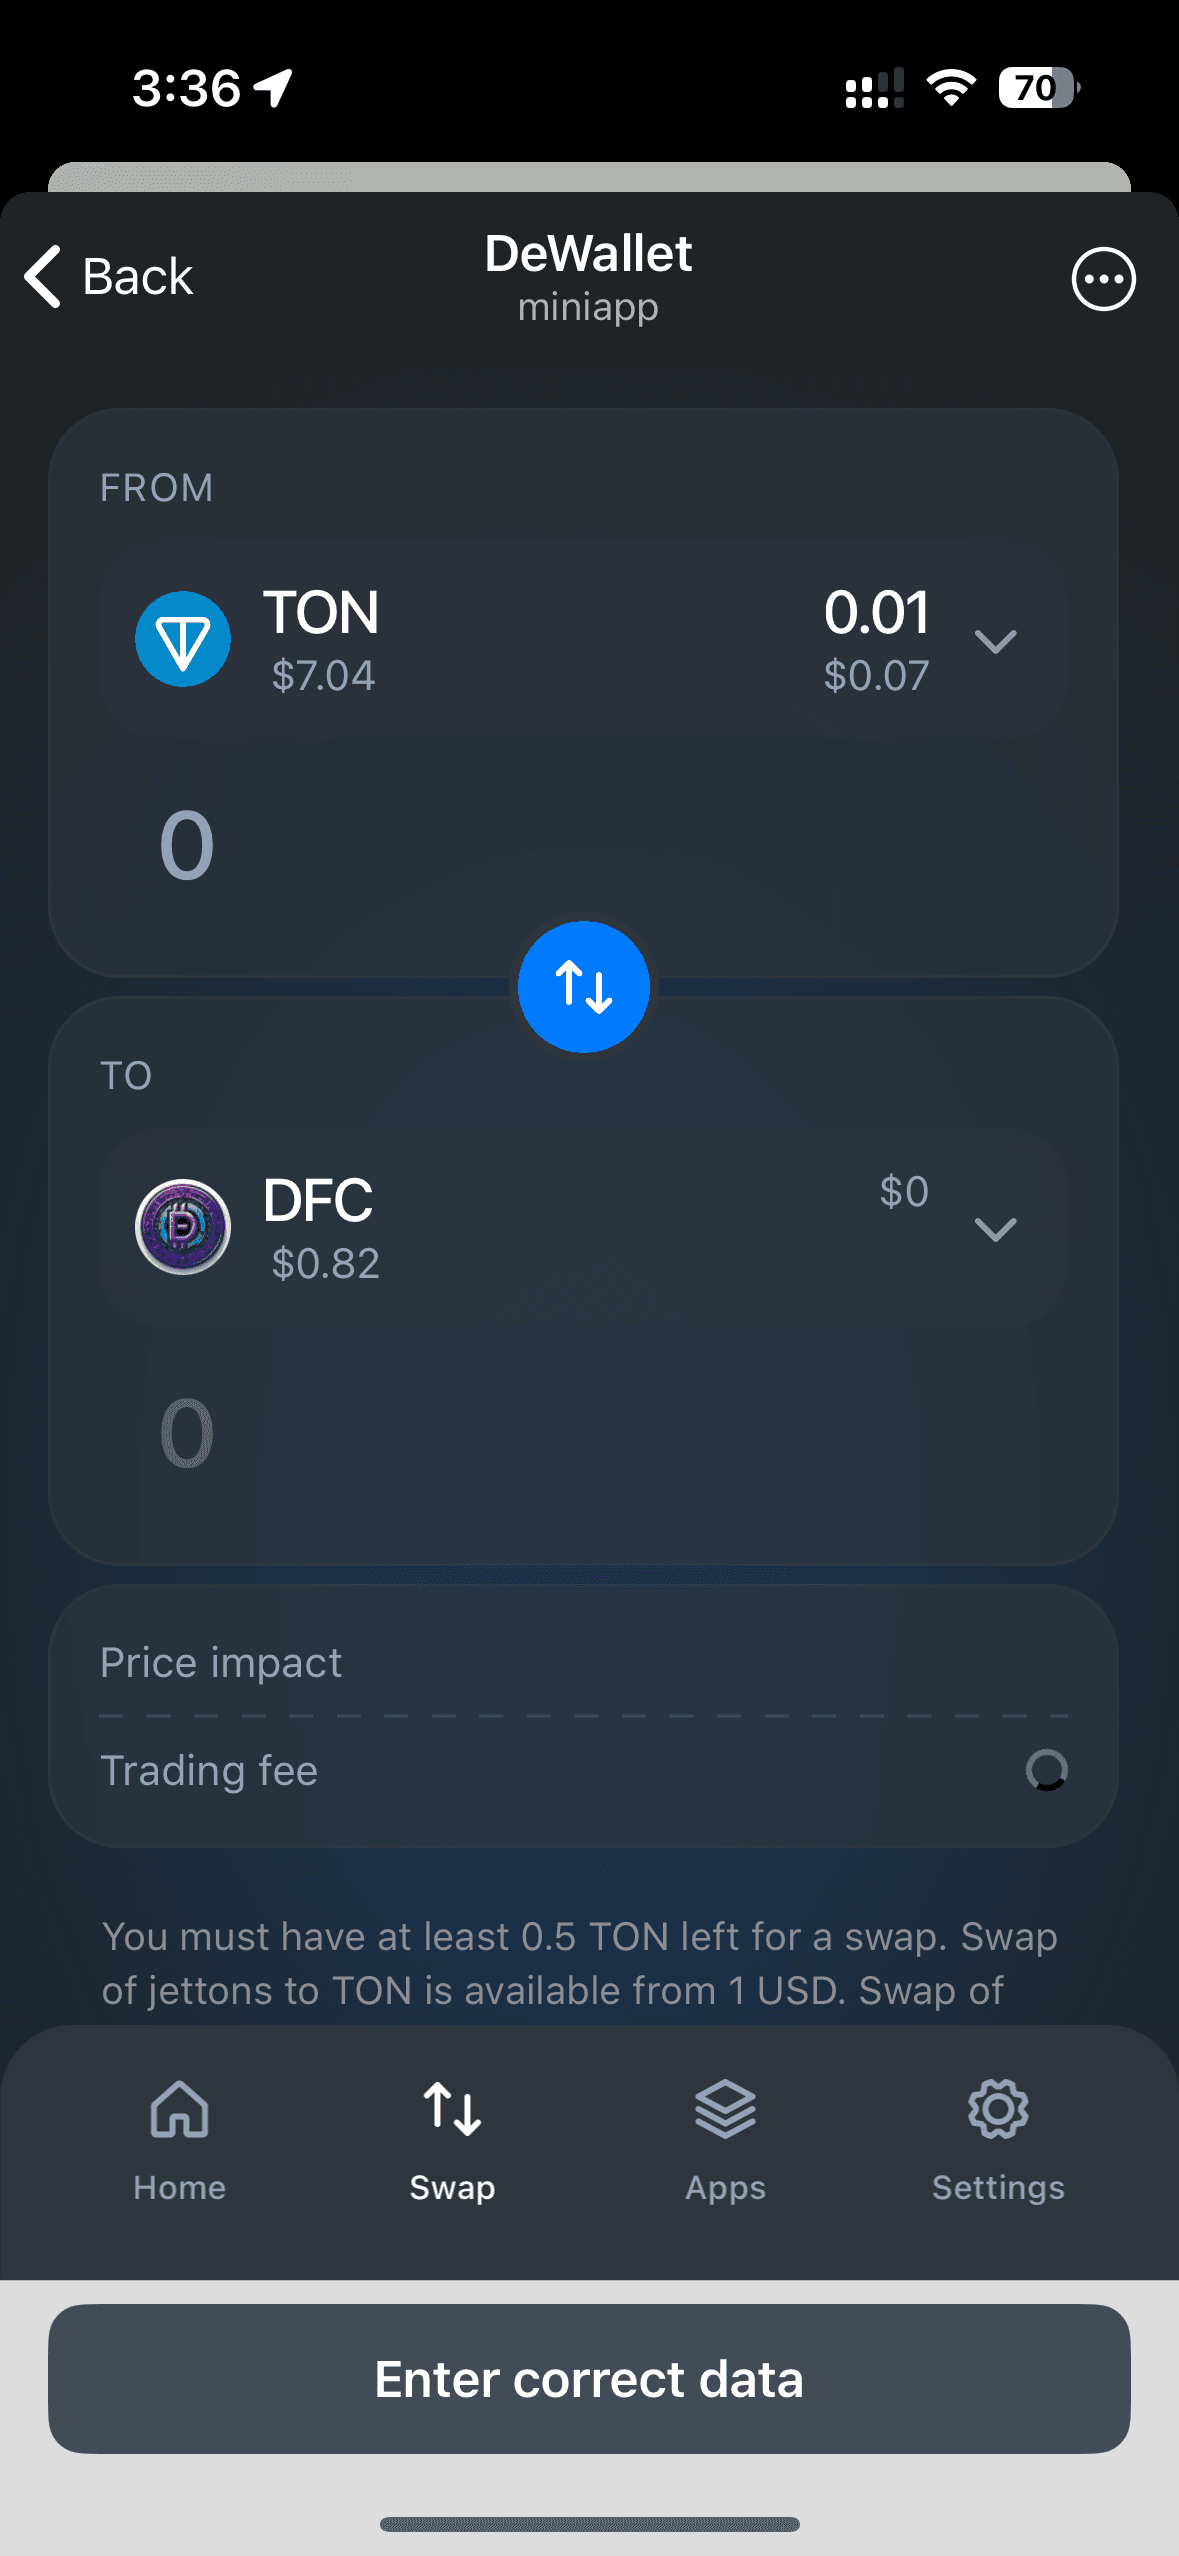Switch to the Apps tab label
Image resolution: width=1179 pixels, height=2556 pixels.
(x=725, y=2188)
